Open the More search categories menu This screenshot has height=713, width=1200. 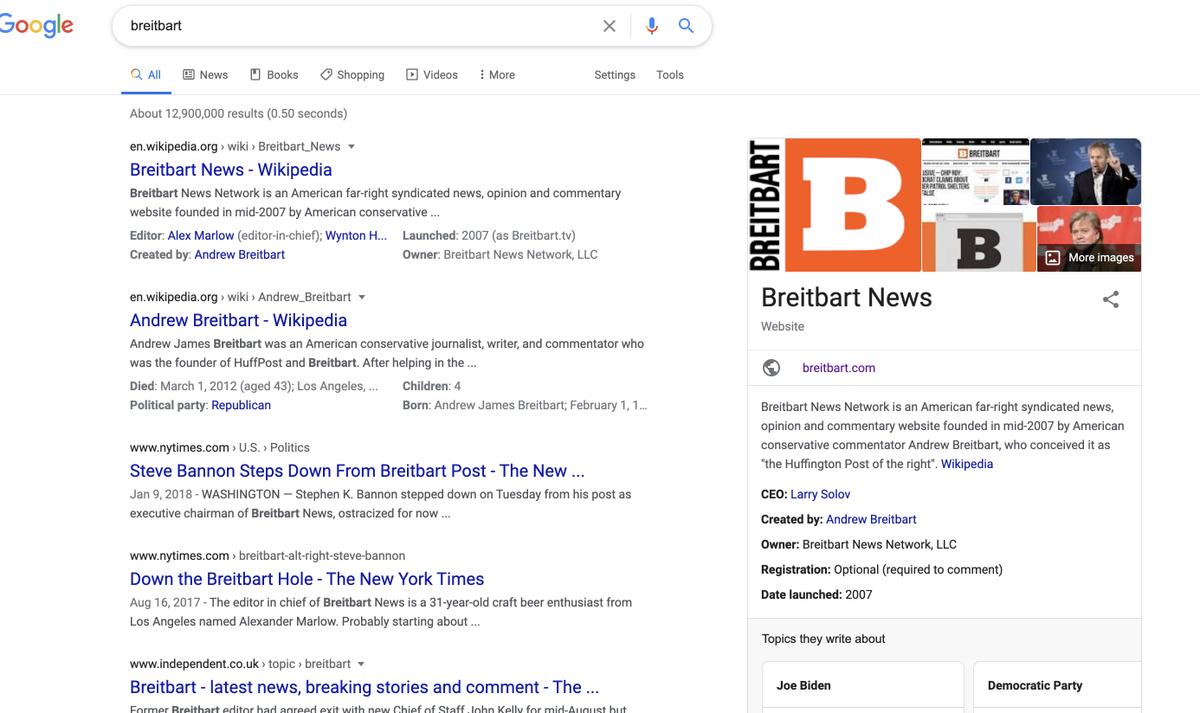[497, 75]
